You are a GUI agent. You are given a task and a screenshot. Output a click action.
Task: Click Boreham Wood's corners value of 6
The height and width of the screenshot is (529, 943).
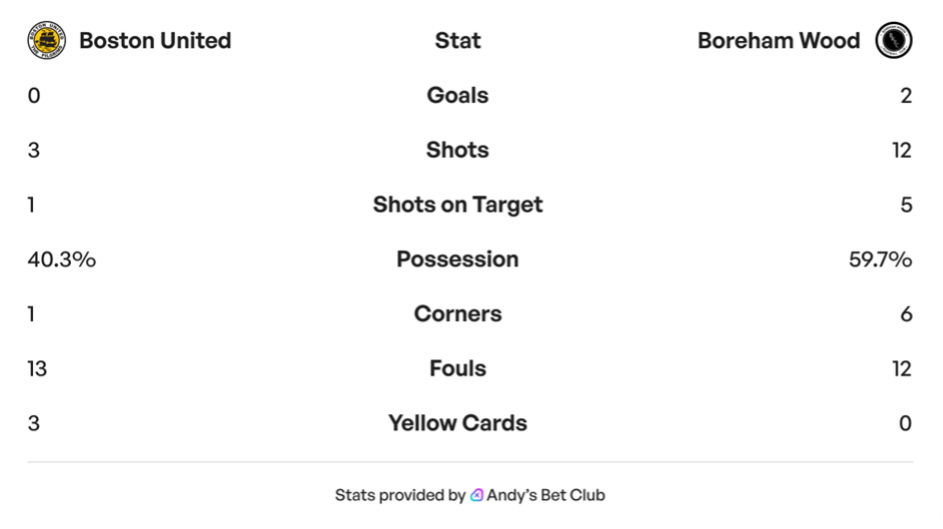(906, 314)
